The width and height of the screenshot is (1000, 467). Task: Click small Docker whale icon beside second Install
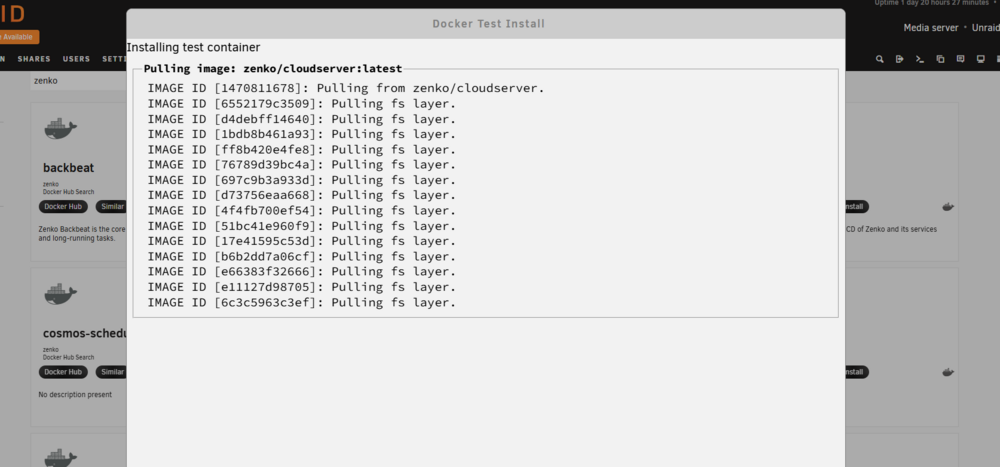[948, 372]
